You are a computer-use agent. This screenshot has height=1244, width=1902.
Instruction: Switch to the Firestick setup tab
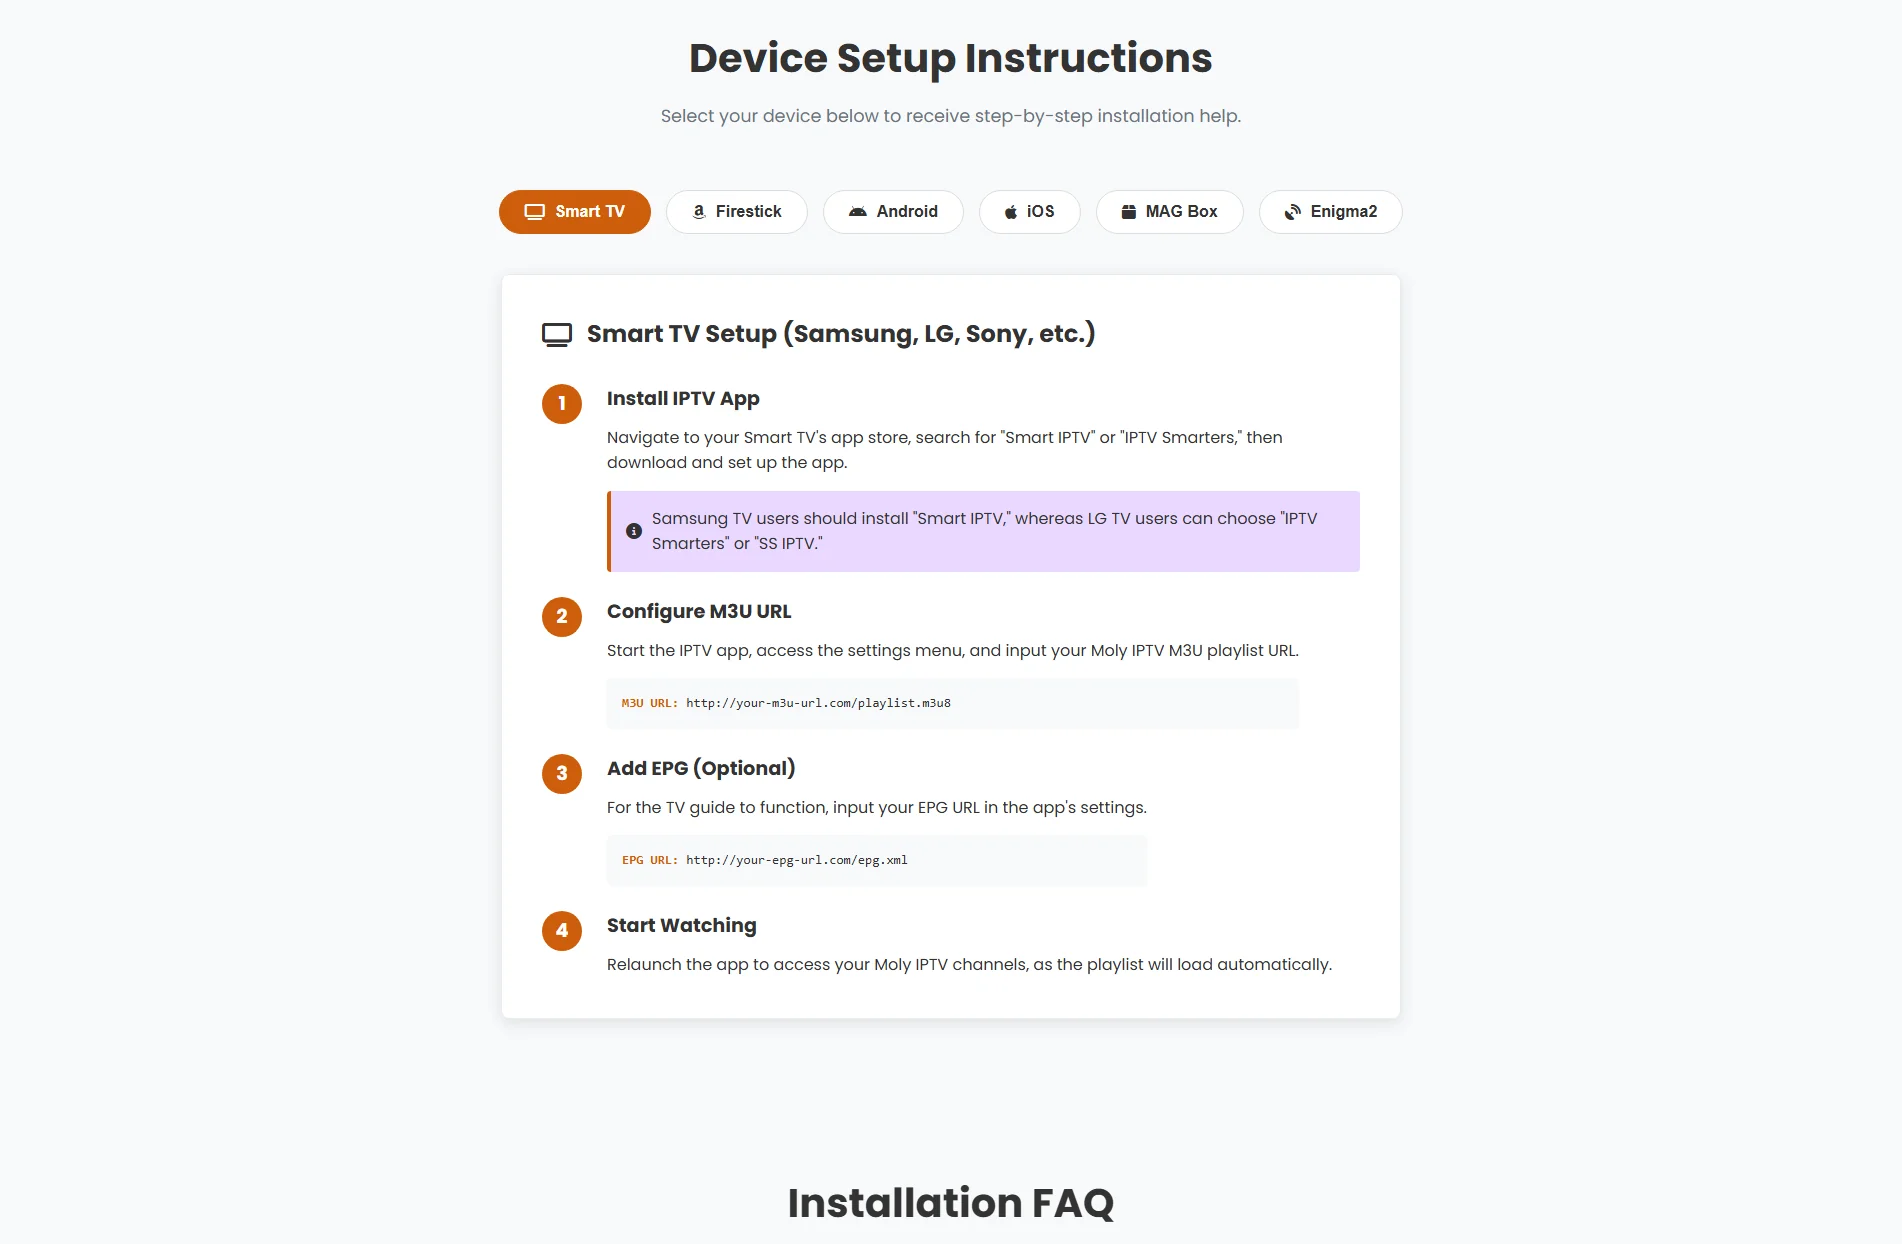pyautogui.click(x=736, y=211)
